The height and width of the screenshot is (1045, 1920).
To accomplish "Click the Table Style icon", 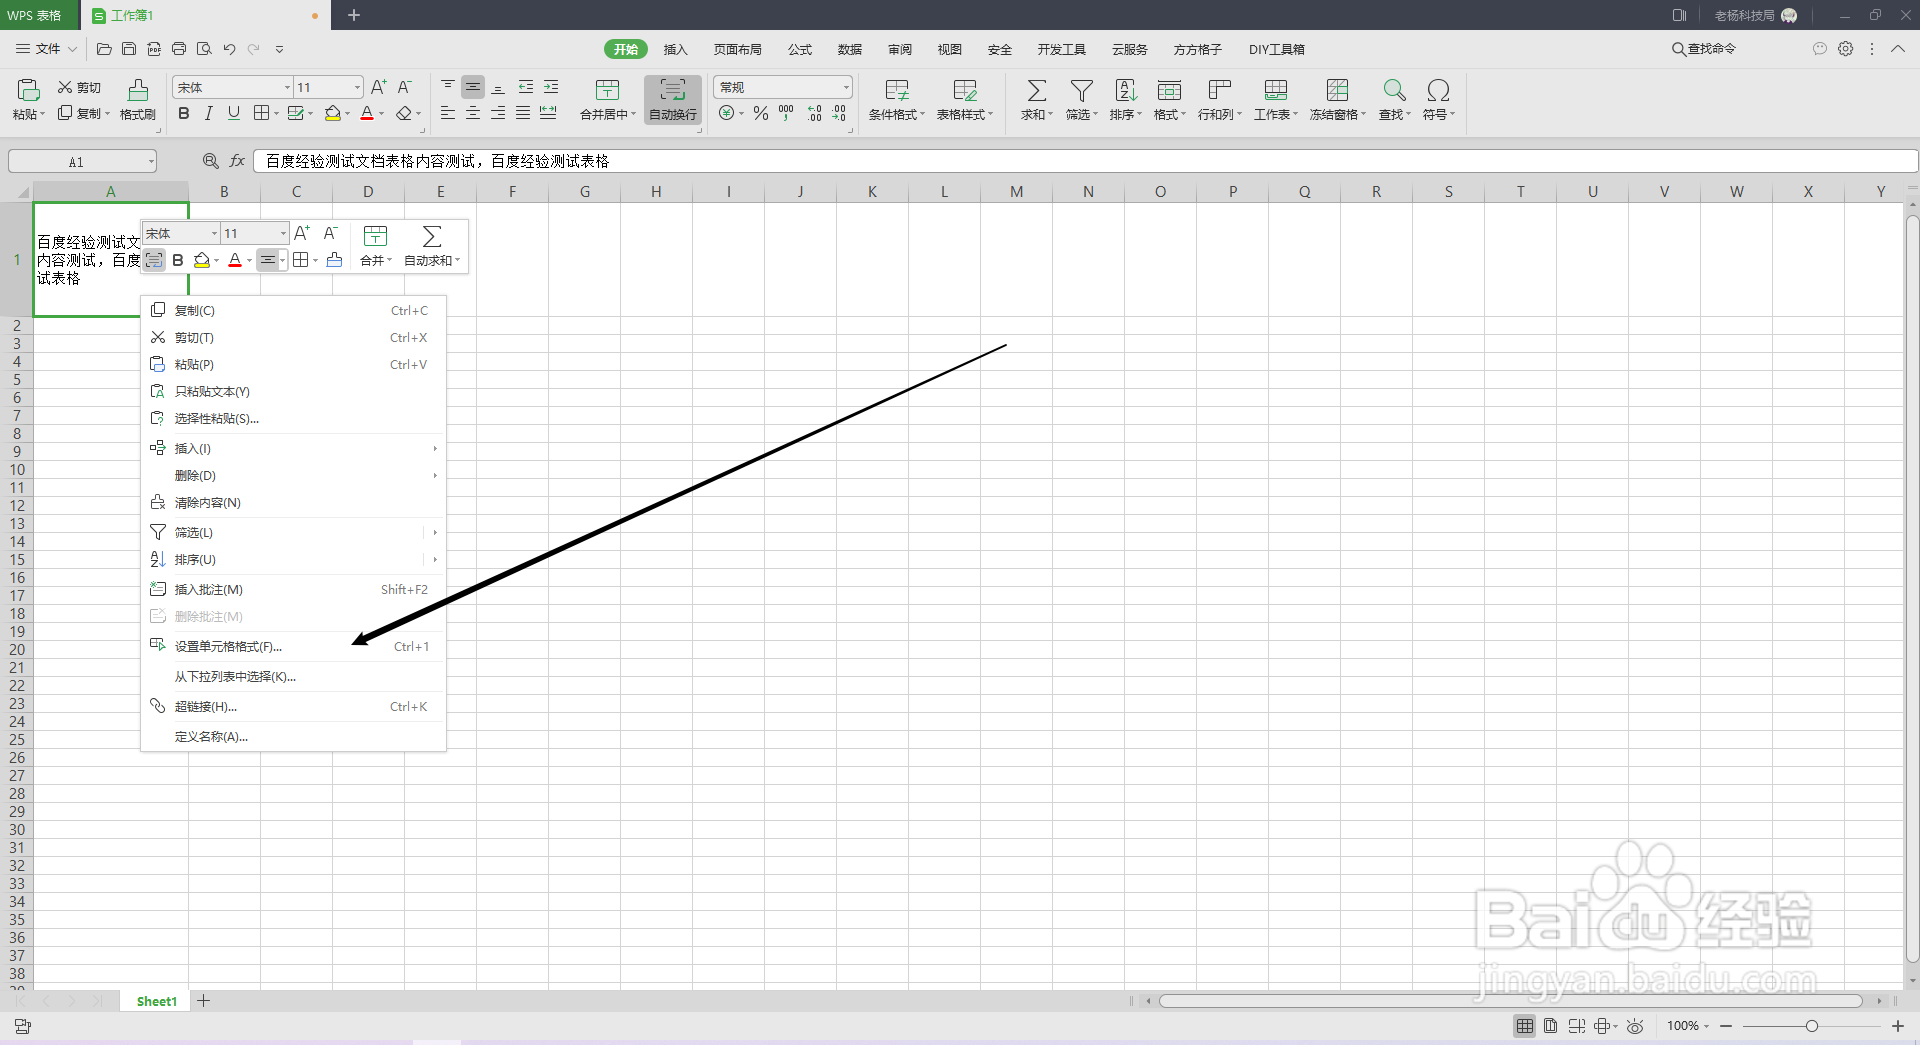I will [965, 90].
